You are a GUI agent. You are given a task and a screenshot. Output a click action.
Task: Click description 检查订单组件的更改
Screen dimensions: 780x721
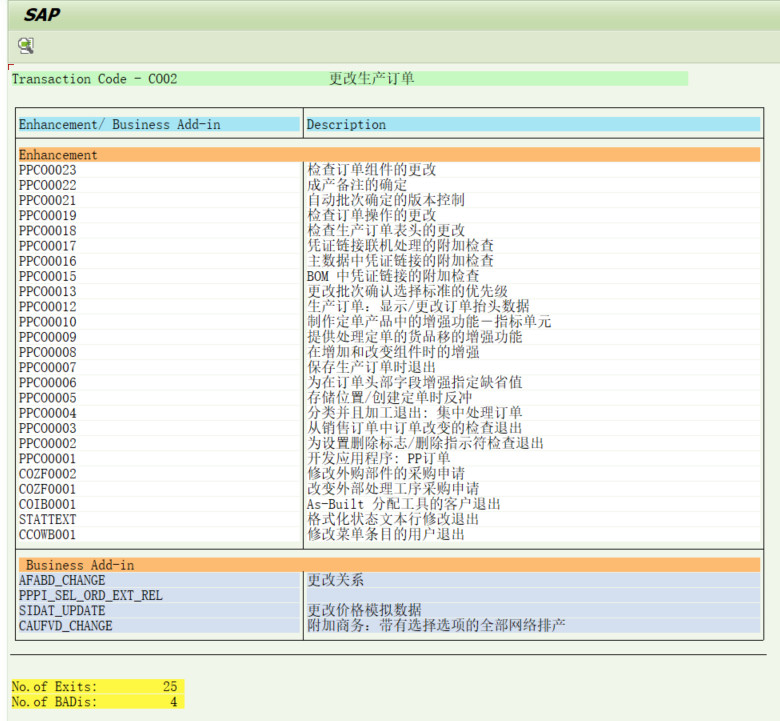(x=372, y=170)
